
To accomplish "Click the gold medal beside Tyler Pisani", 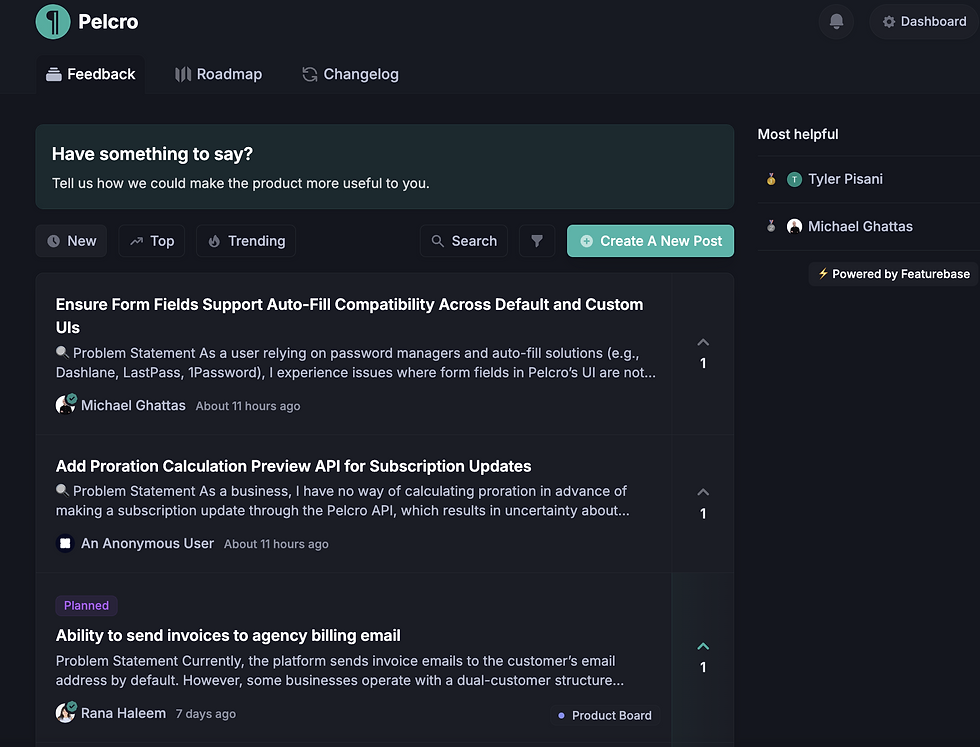I will (771, 179).
